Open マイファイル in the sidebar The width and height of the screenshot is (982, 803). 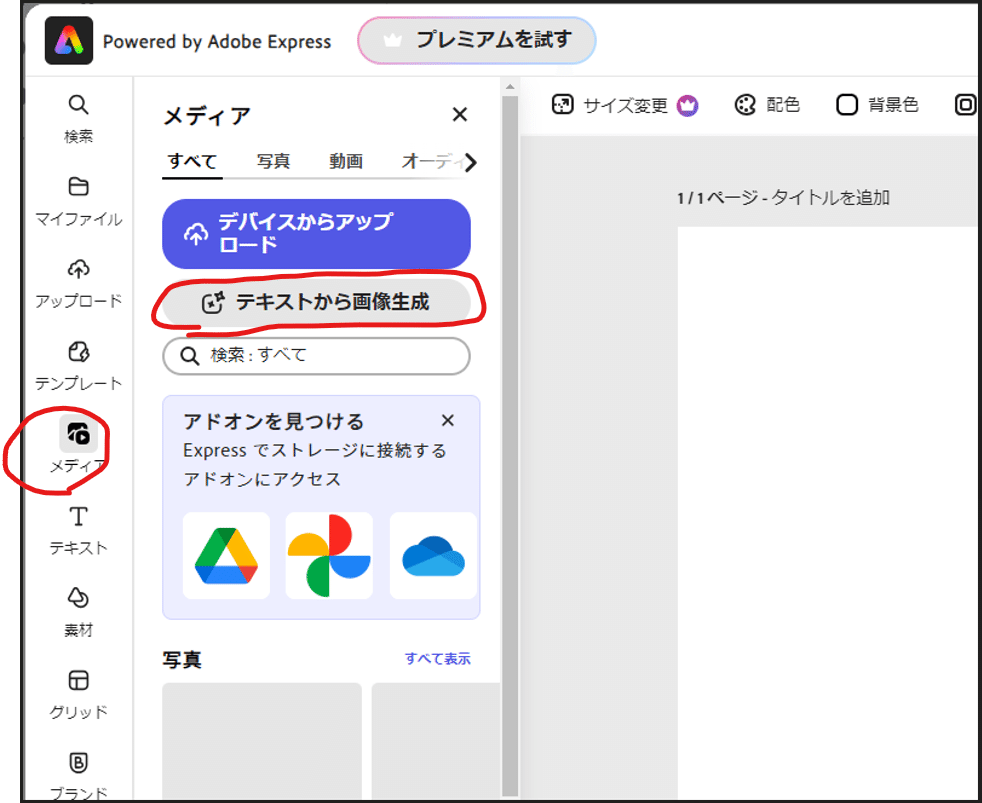tap(78, 201)
